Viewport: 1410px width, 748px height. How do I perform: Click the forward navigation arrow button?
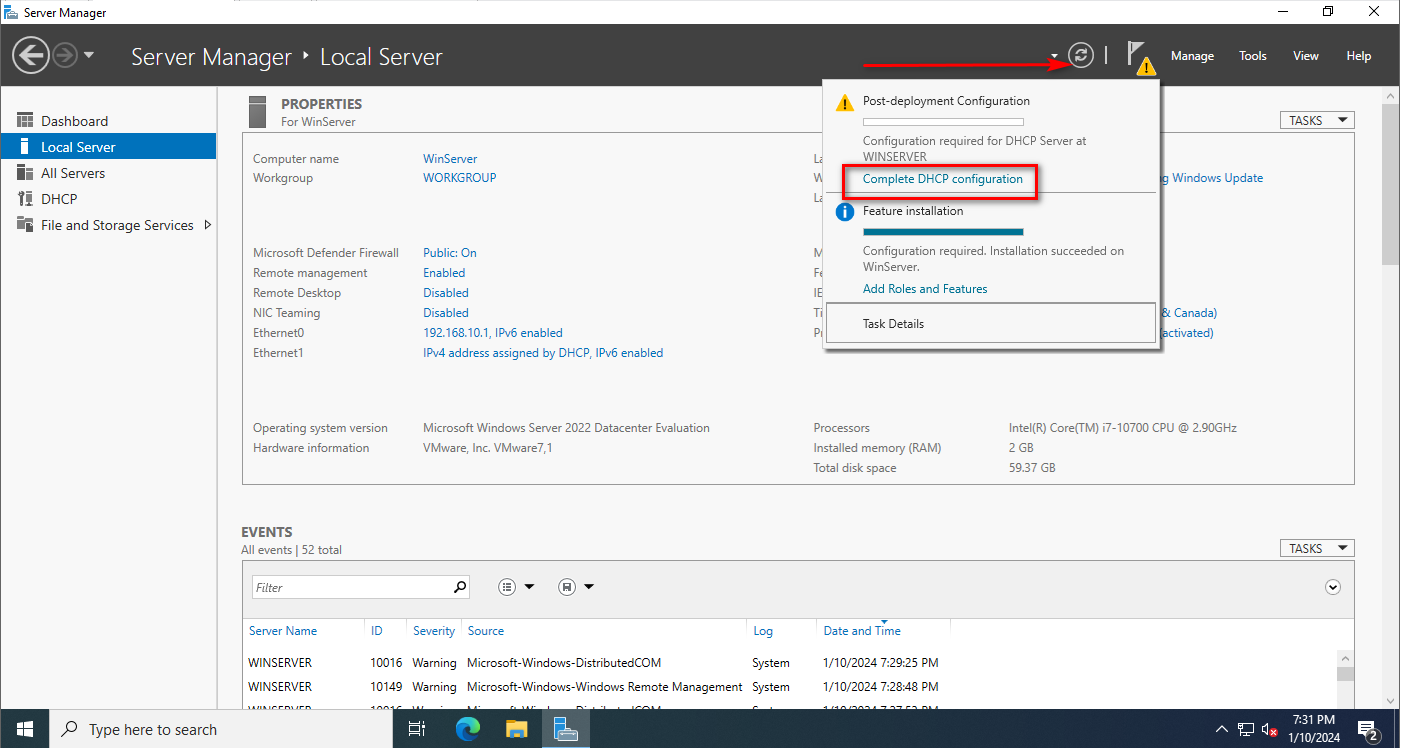pyautogui.click(x=65, y=55)
